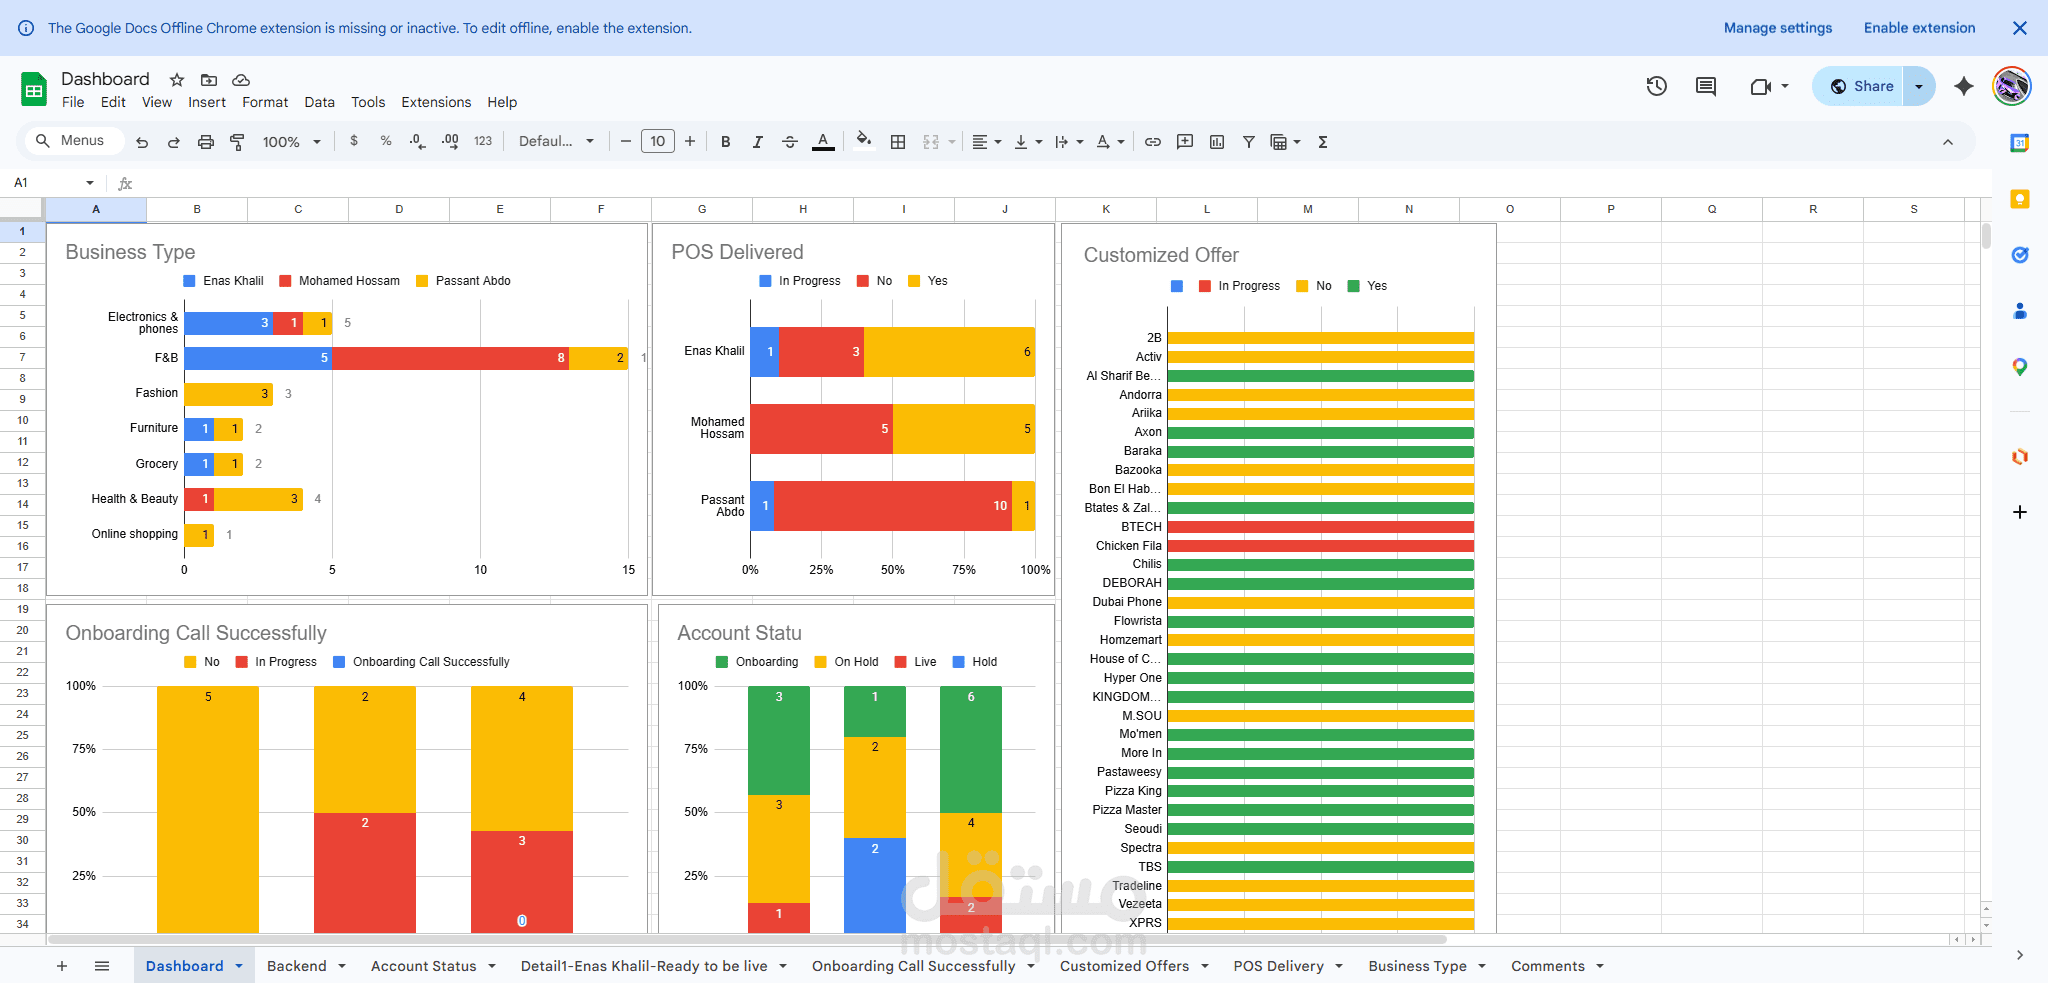
Task: Open Google Keep side panel
Action: pyautogui.click(x=2020, y=199)
